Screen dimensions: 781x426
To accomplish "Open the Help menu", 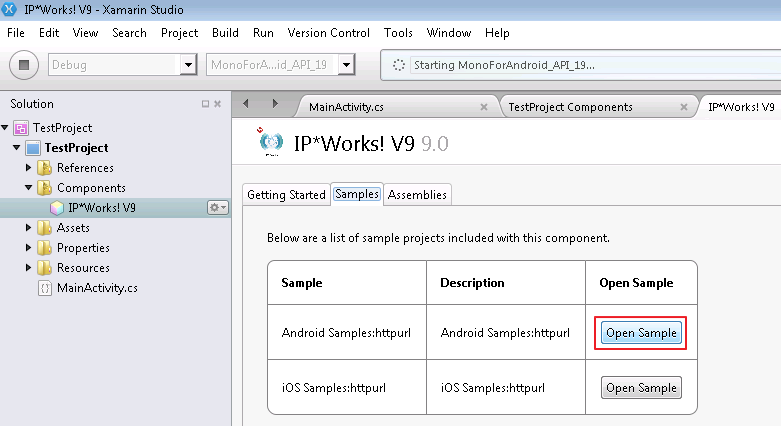I will click(497, 33).
